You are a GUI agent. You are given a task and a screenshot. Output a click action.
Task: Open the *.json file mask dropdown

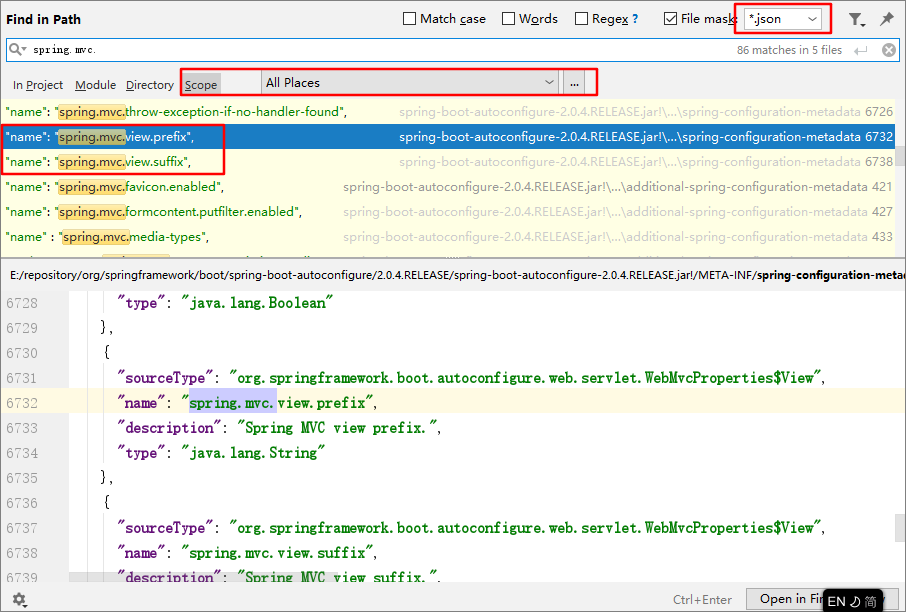tap(813, 19)
